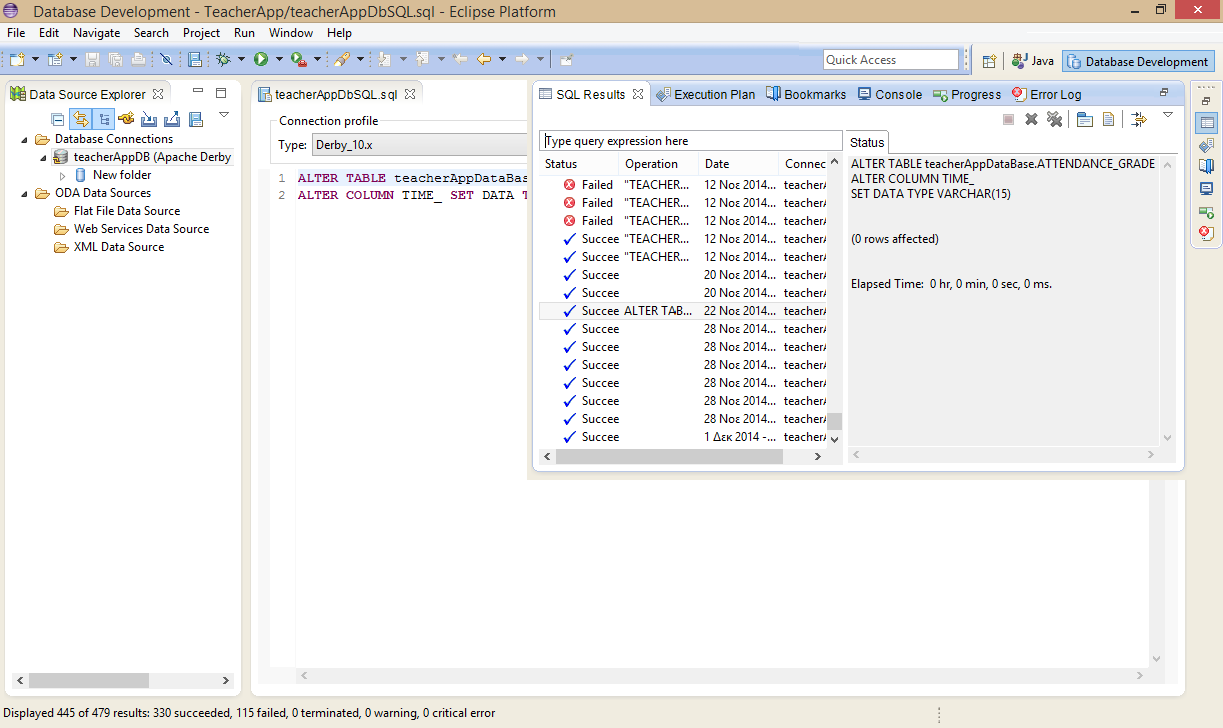Click the Execution Plan icon in right side bar
Screen dimensions: 1223x728
pyautogui.click(x=1206, y=145)
